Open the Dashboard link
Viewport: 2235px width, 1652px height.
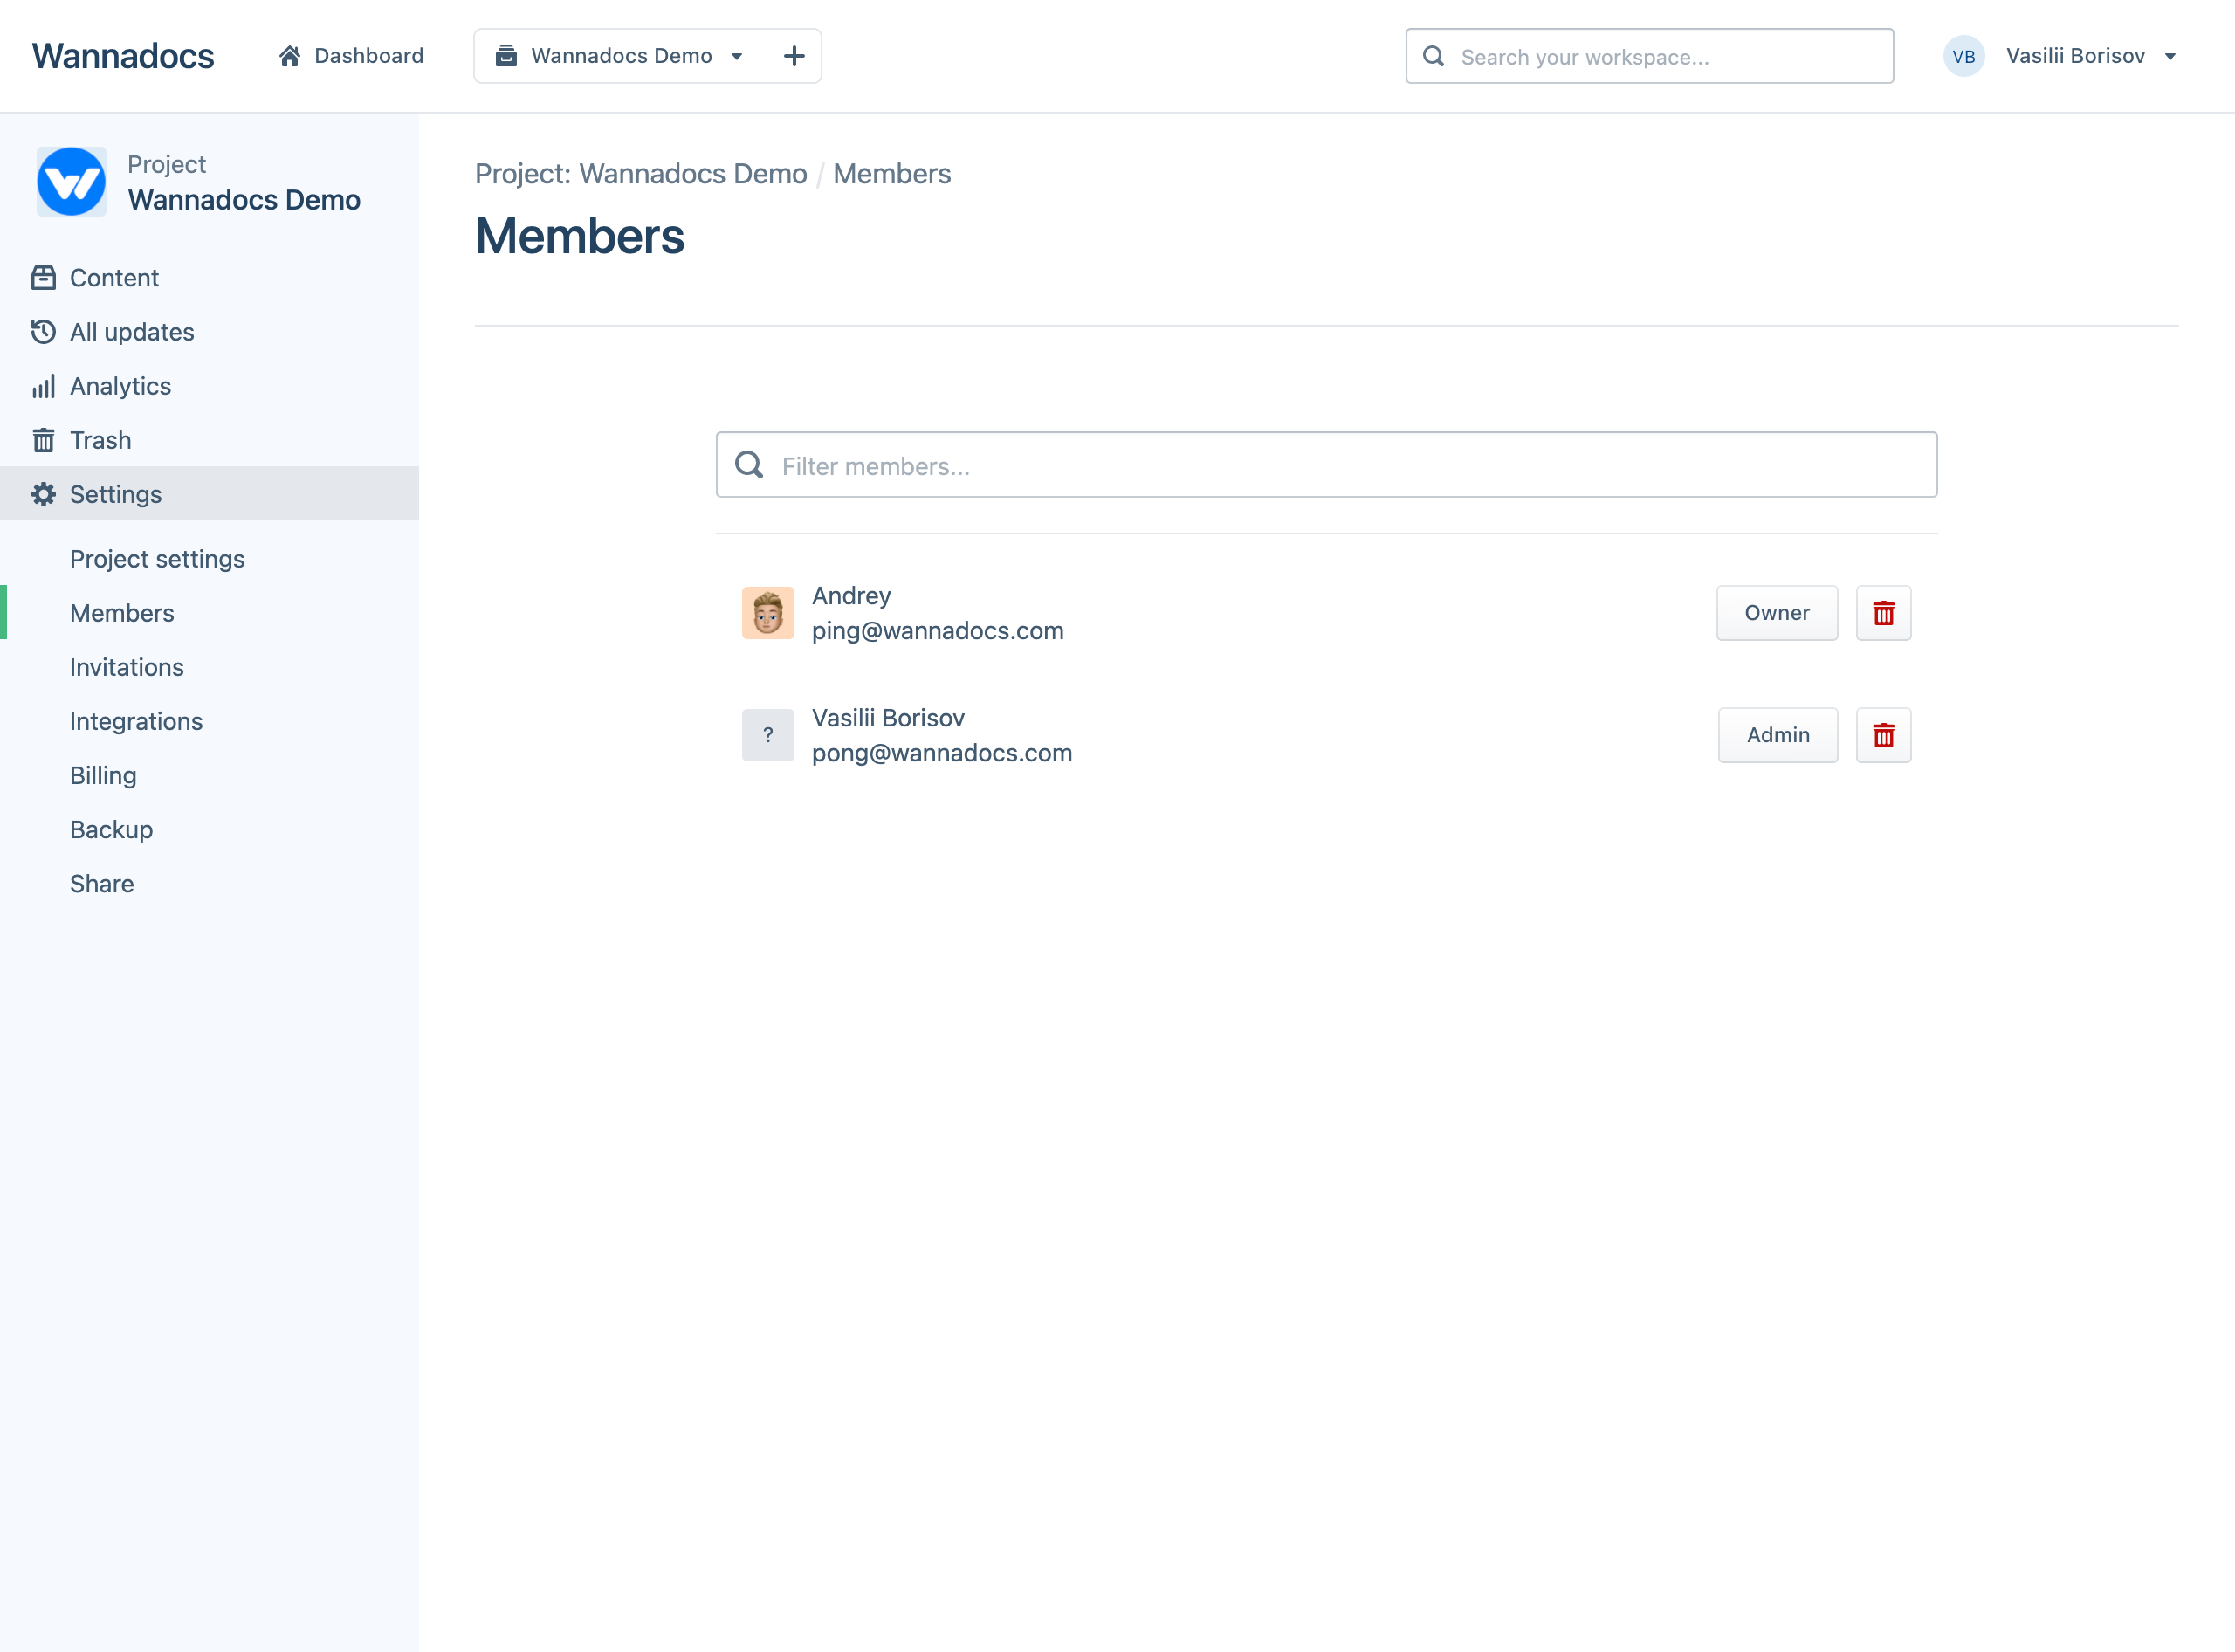(351, 56)
